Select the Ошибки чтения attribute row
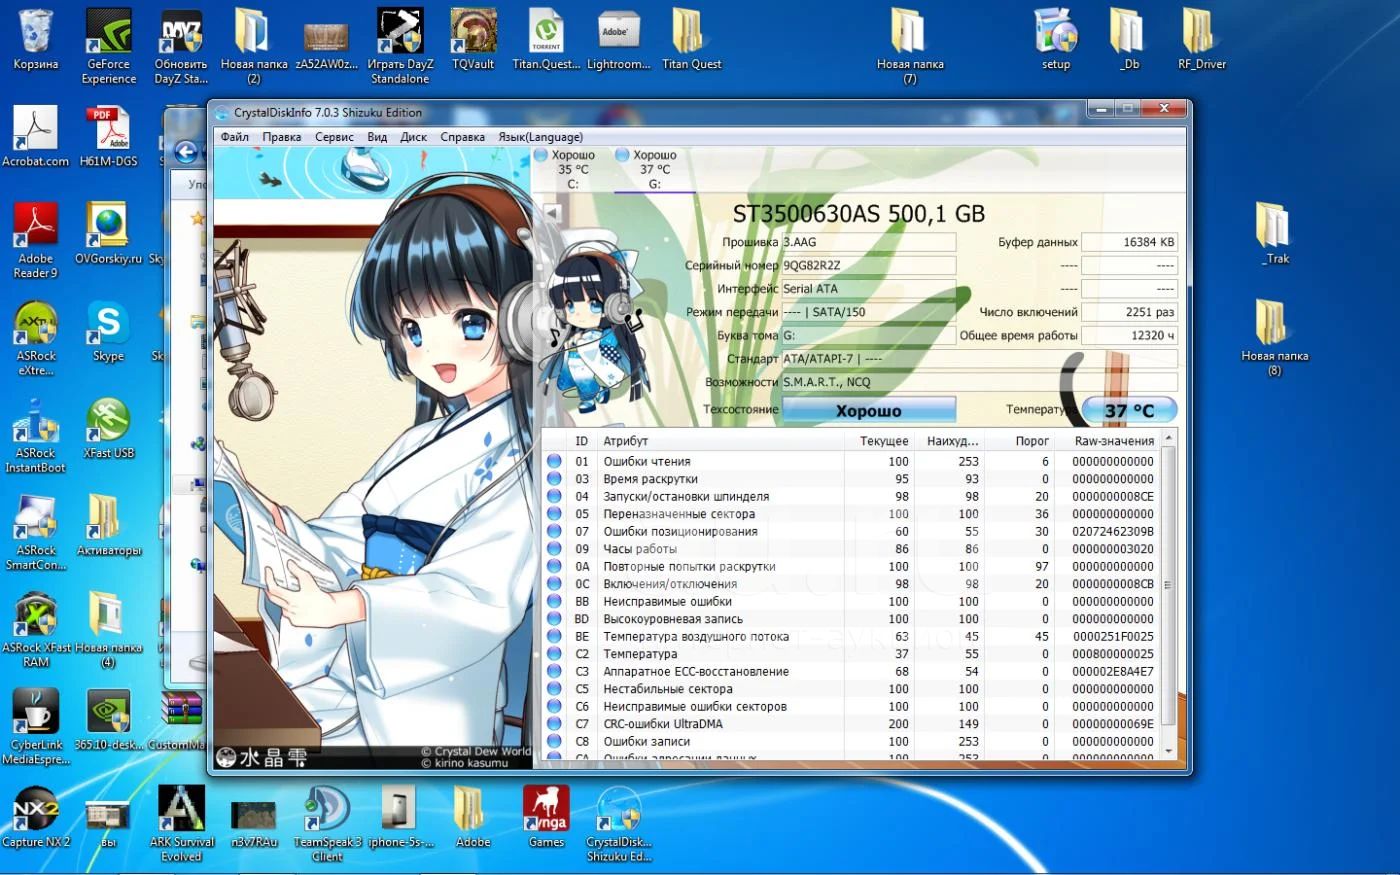Image resolution: width=1400 pixels, height=875 pixels. click(647, 462)
